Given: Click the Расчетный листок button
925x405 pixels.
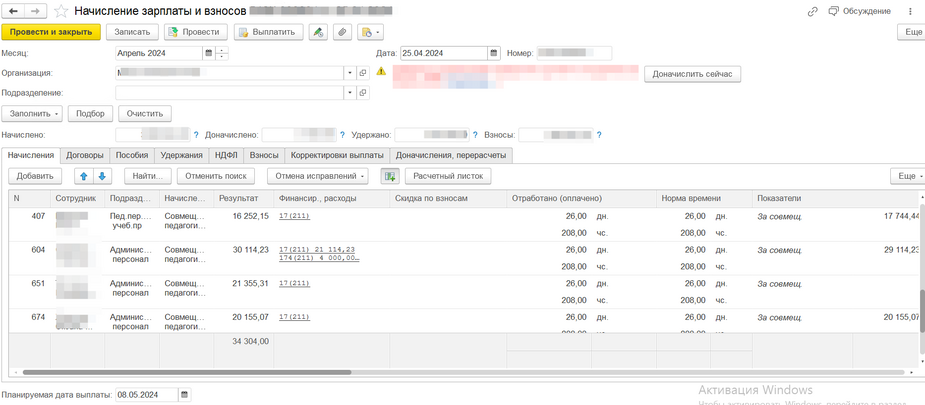Looking at the screenshot, I should 447,176.
